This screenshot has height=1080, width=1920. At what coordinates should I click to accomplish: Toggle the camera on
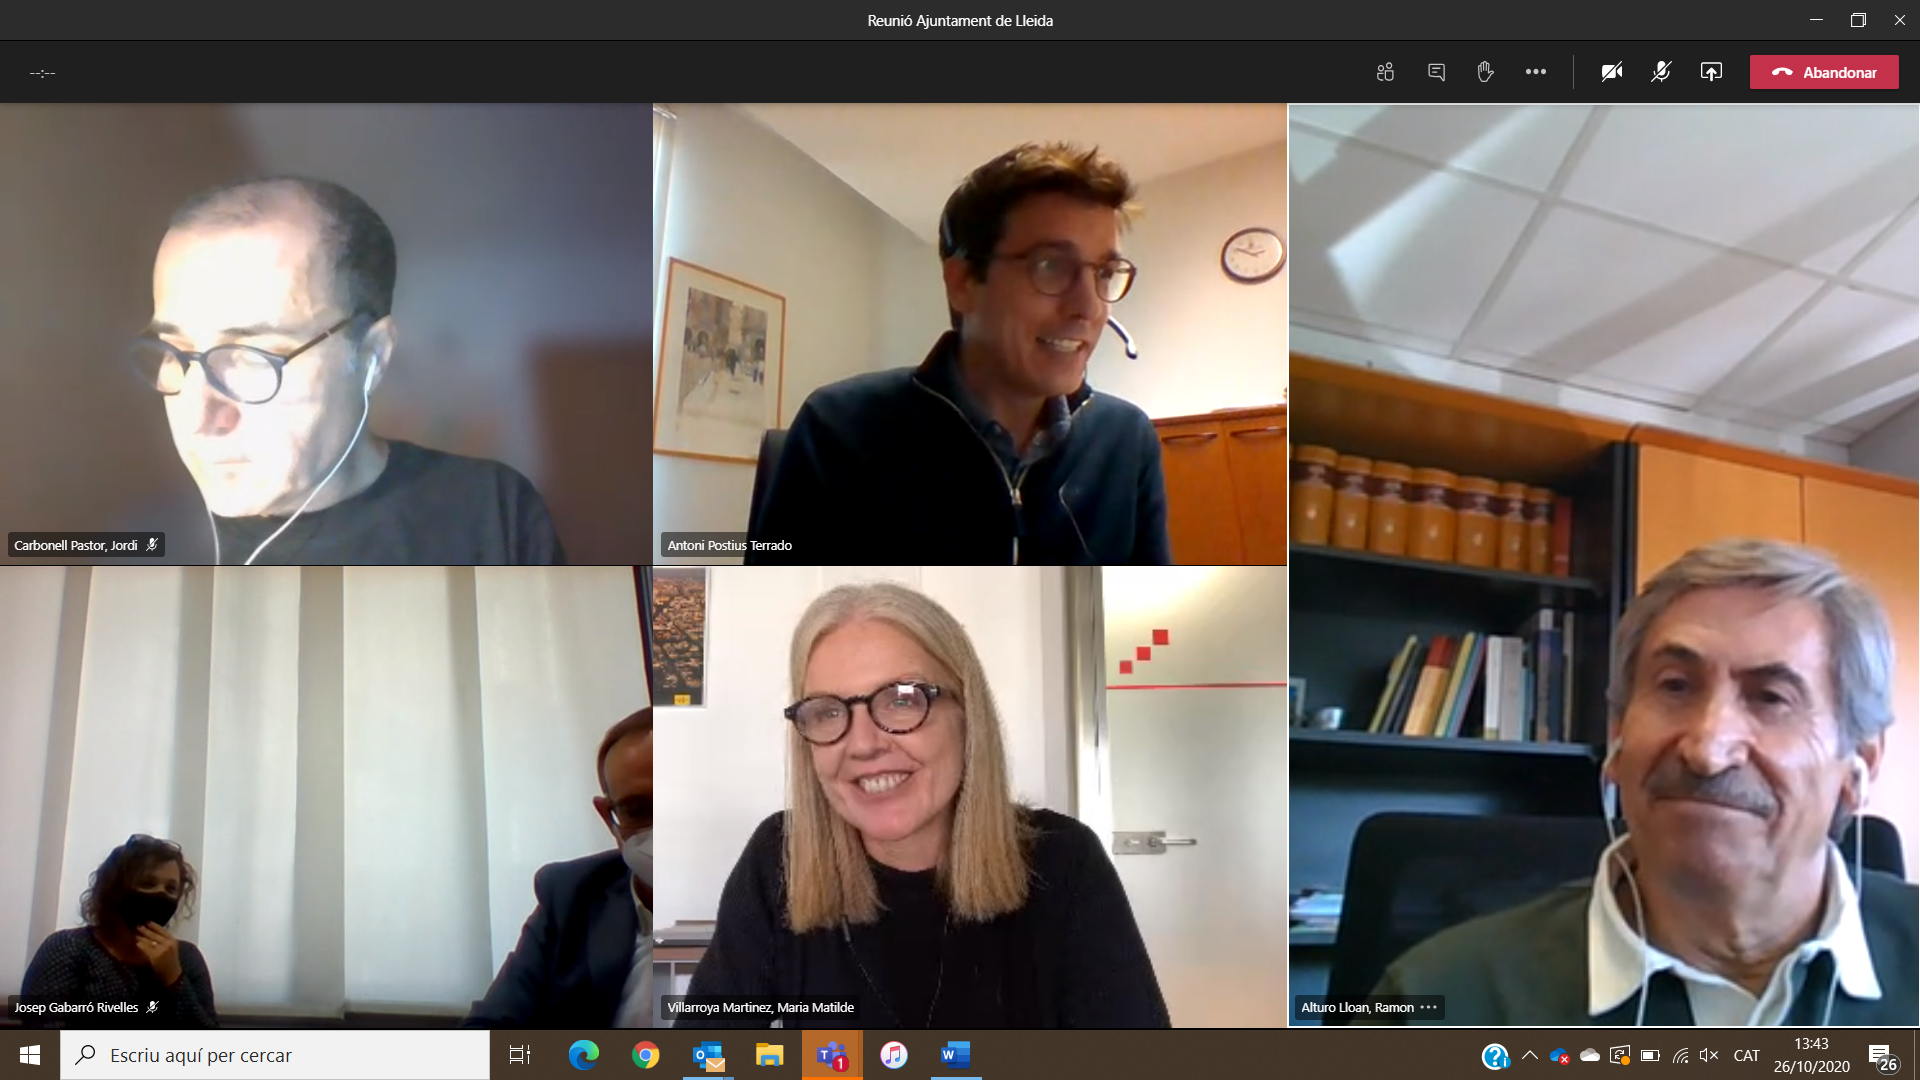click(1611, 72)
